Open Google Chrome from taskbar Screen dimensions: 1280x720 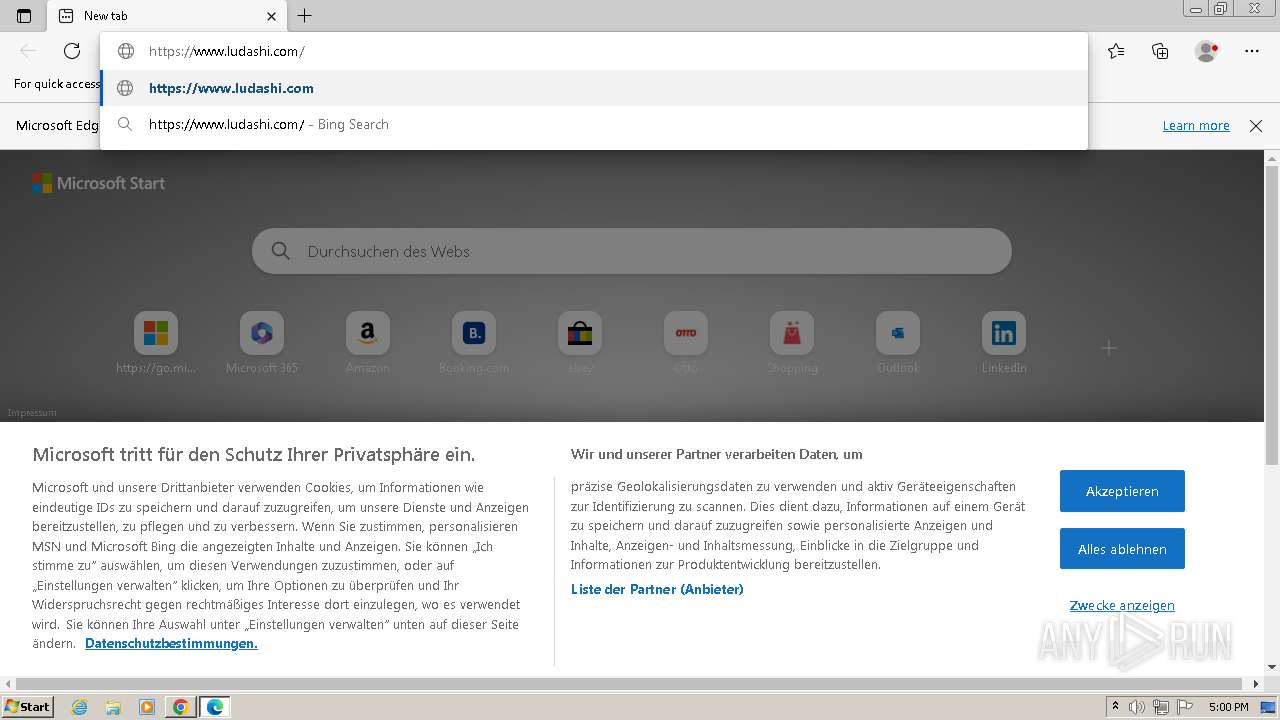(181, 707)
